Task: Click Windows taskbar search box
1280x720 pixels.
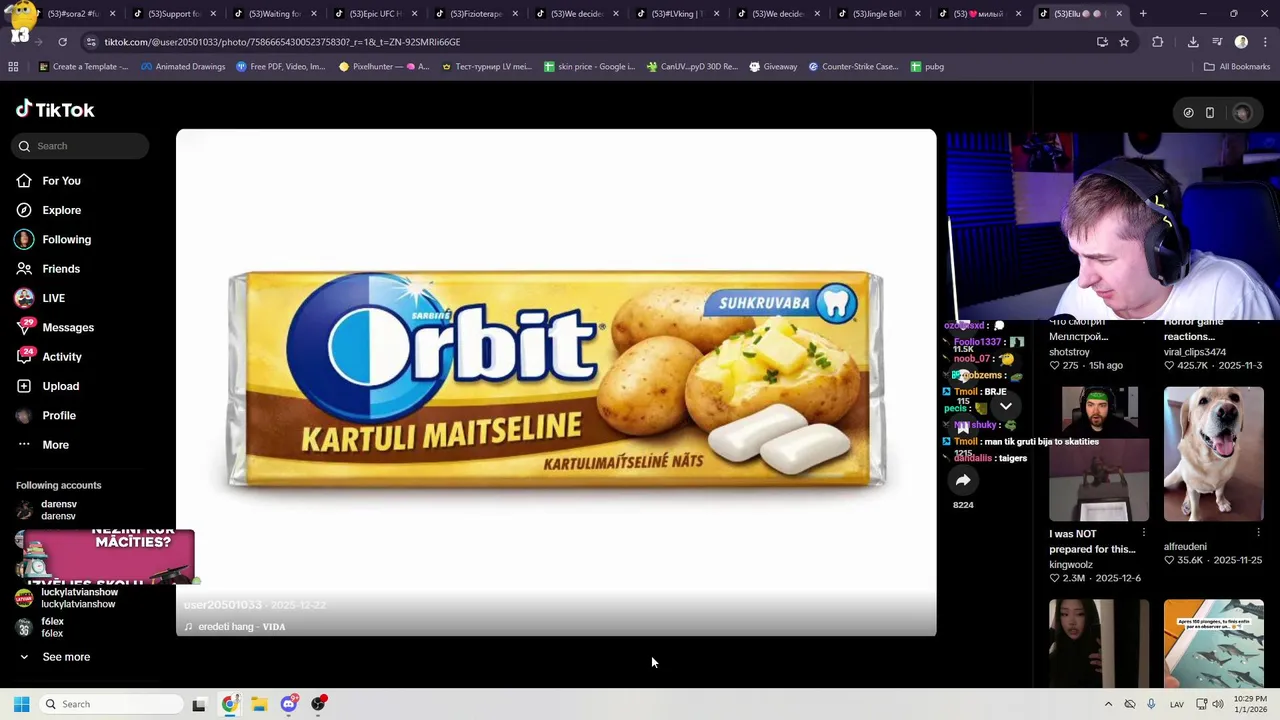Action: pyautogui.click(x=110, y=704)
